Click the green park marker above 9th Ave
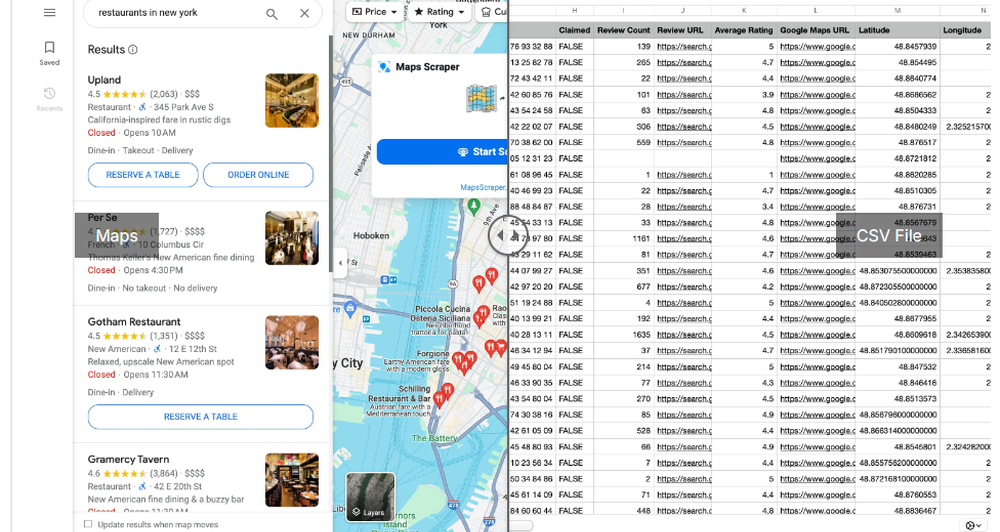 474,206
